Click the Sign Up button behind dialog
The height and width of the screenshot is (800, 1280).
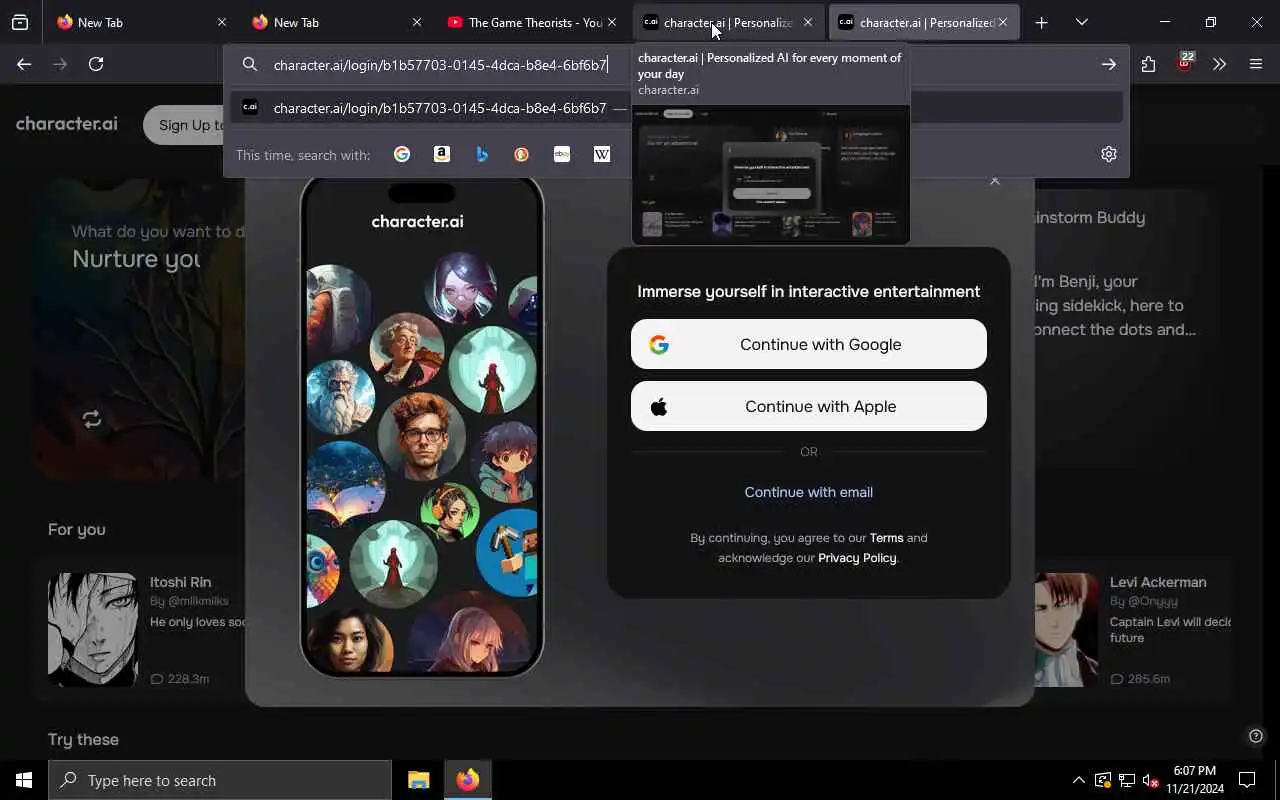tap(185, 125)
